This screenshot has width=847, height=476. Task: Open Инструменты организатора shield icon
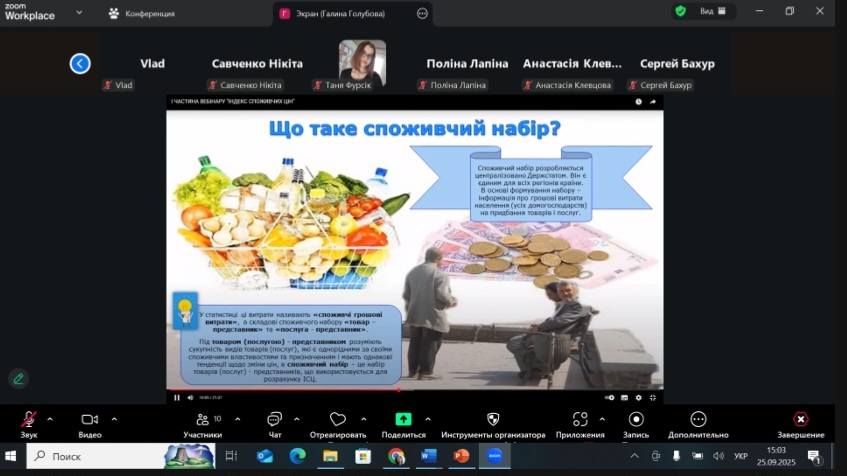click(x=493, y=419)
